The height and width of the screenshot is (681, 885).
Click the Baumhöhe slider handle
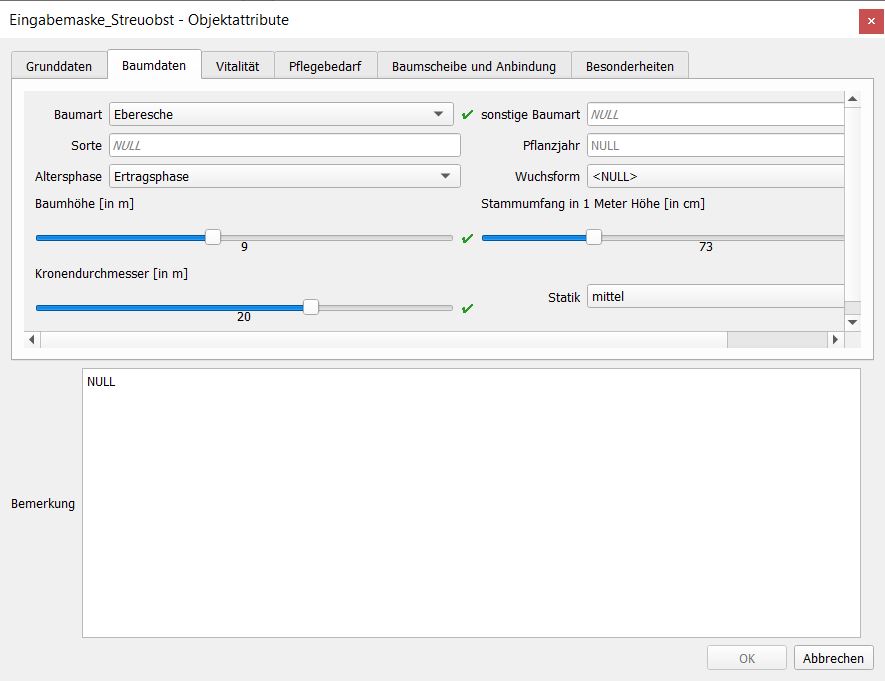213,237
